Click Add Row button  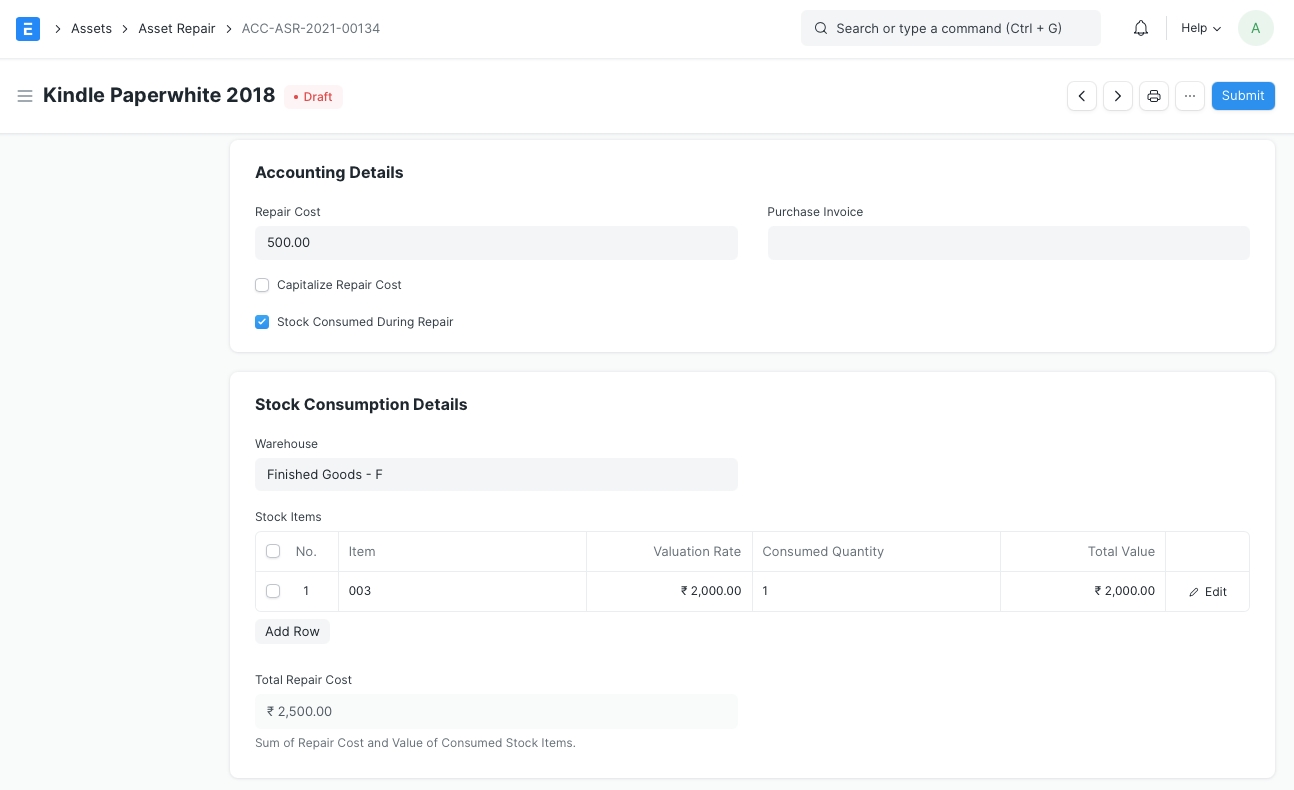[x=292, y=632]
